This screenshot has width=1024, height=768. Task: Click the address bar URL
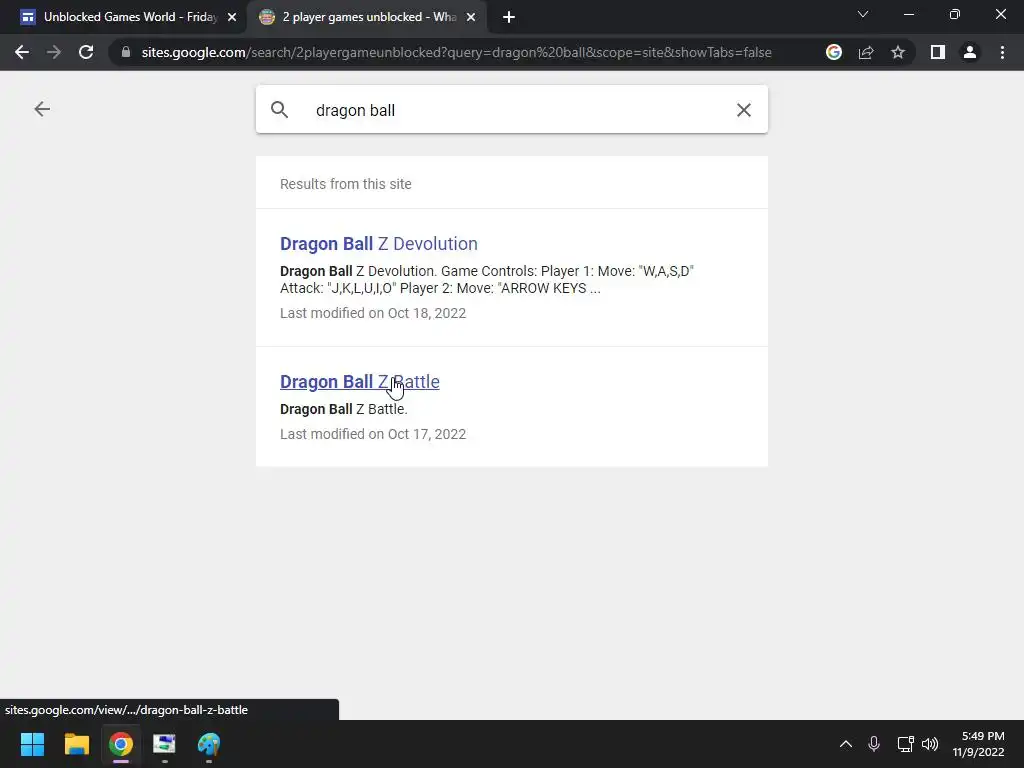point(456,52)
